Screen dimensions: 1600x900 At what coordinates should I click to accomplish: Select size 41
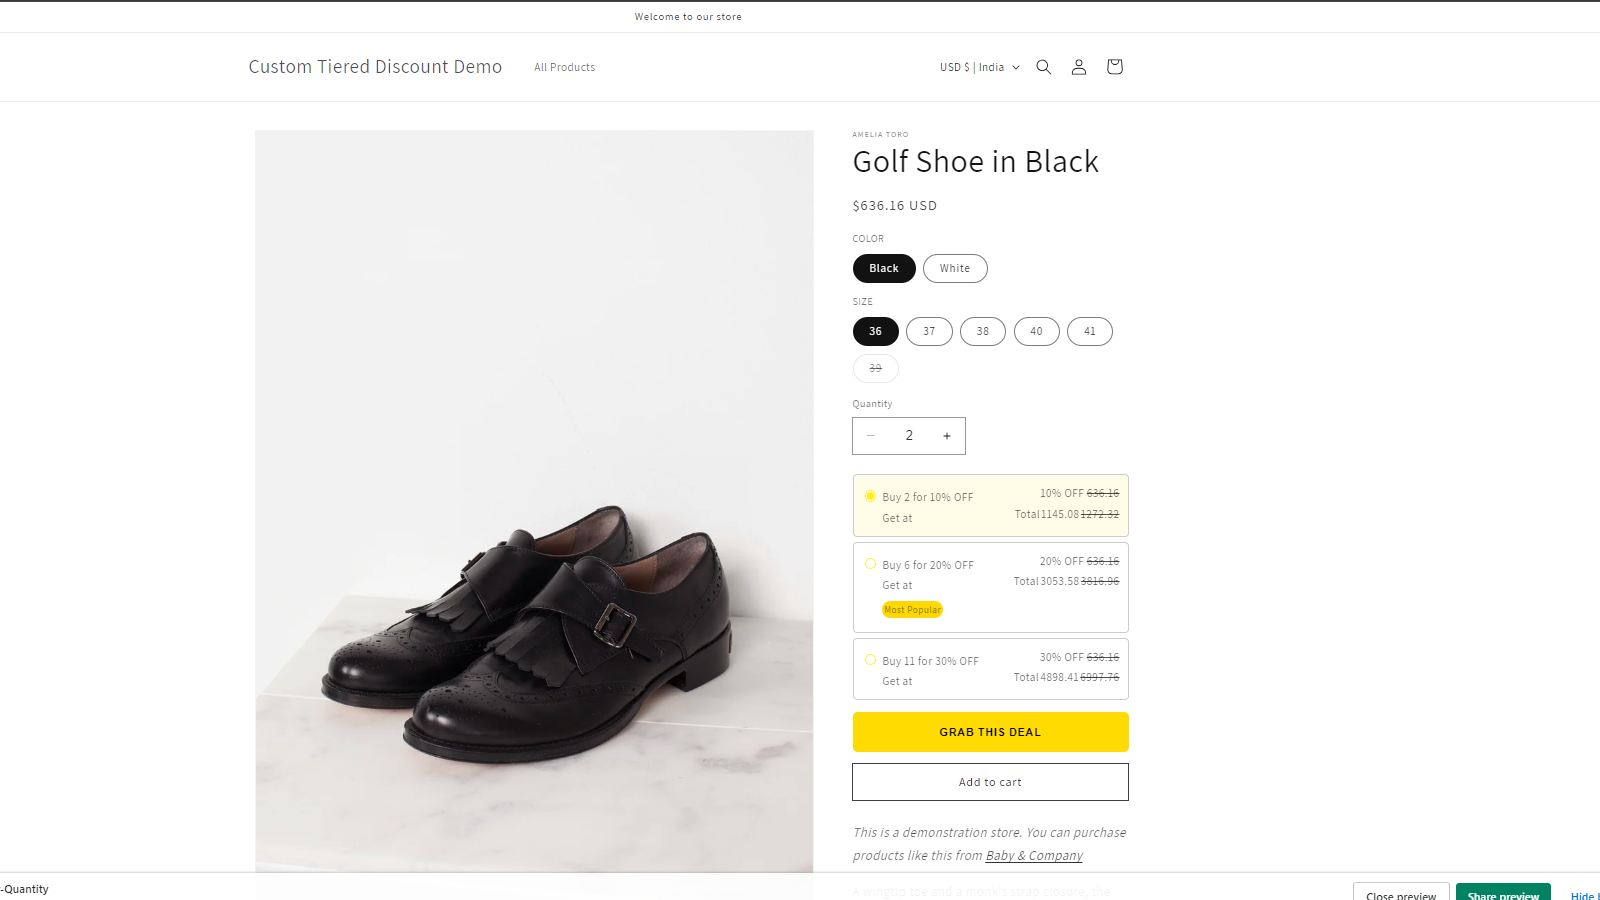(x=1089, y=331)
